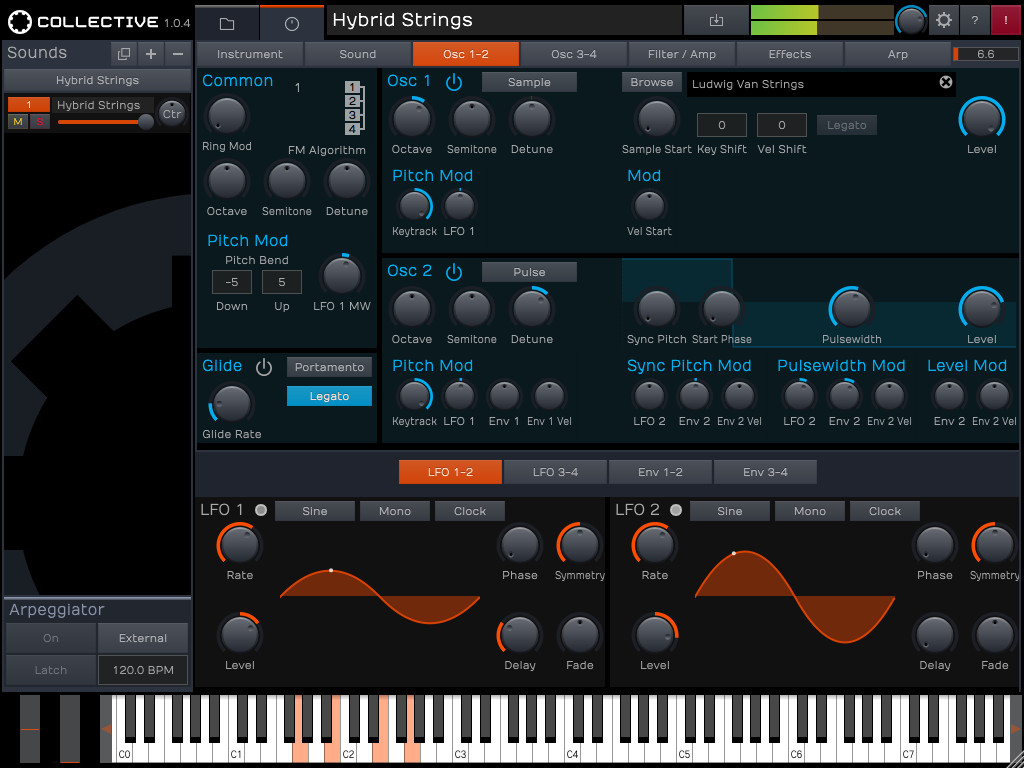Screen dimensions: 1024x768
Task: Open help with the question mark icon
Action: tap(974, 20)
